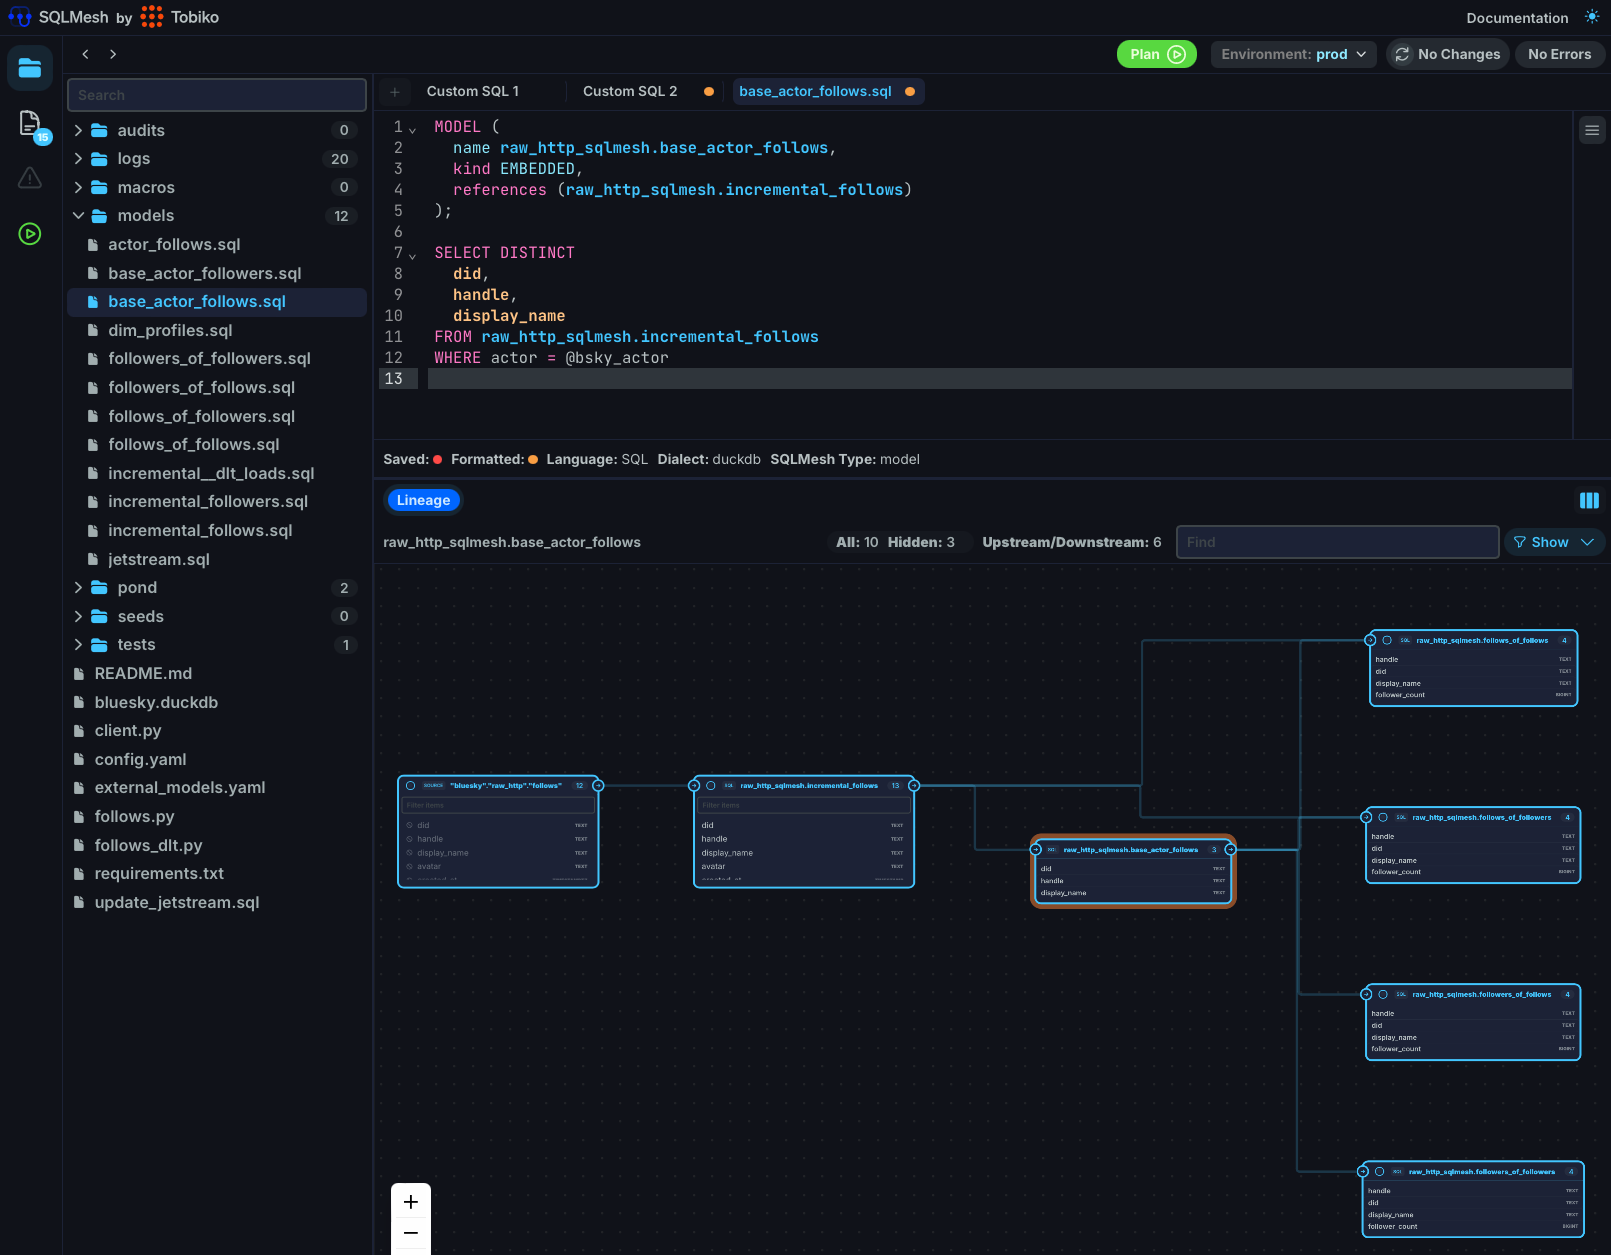
Task: Add a new editor tab with plus
Action: click(x=395, y=92)
